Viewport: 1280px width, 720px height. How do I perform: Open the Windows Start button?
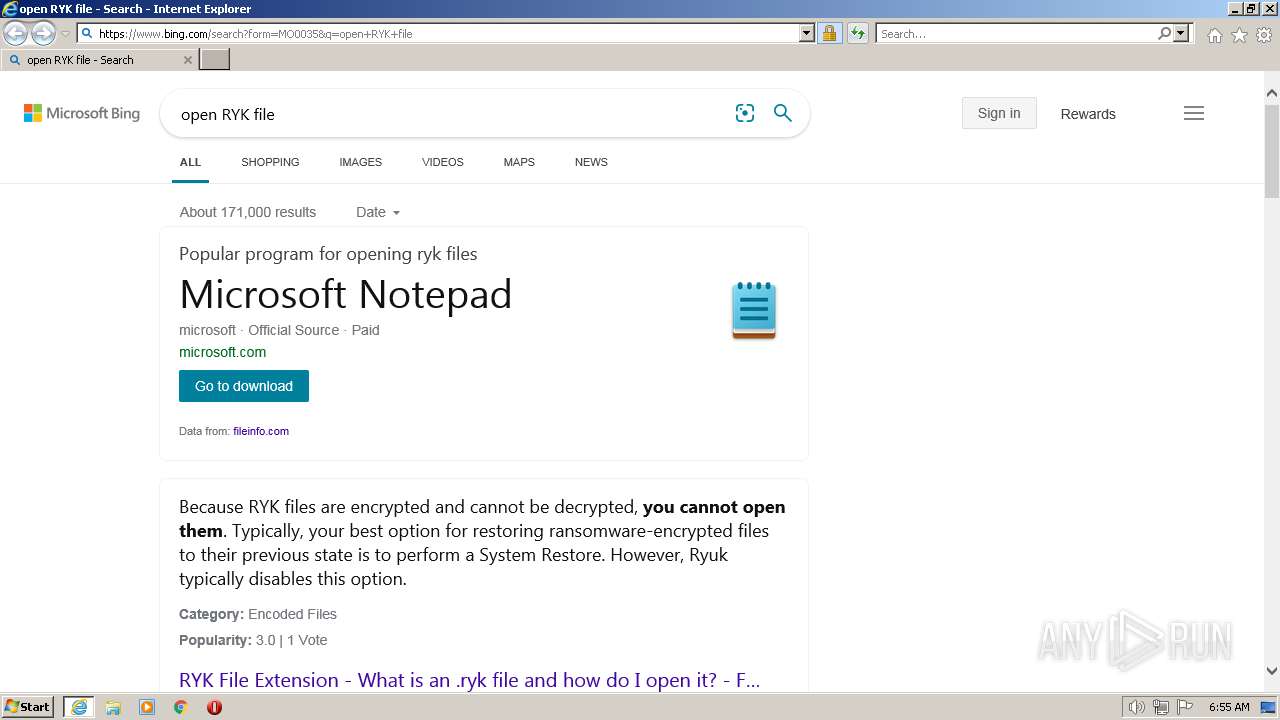28,707
